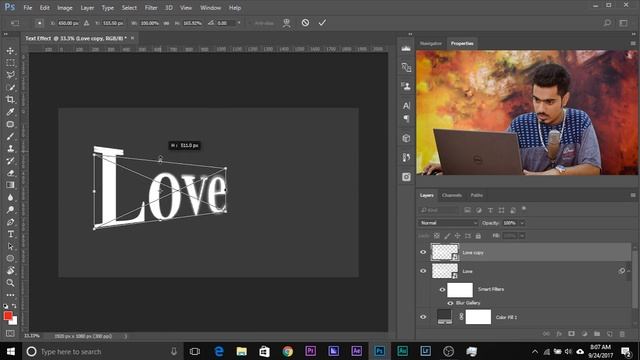Click the add layer mask button
The image size is (640, 360).
point(571,334)
